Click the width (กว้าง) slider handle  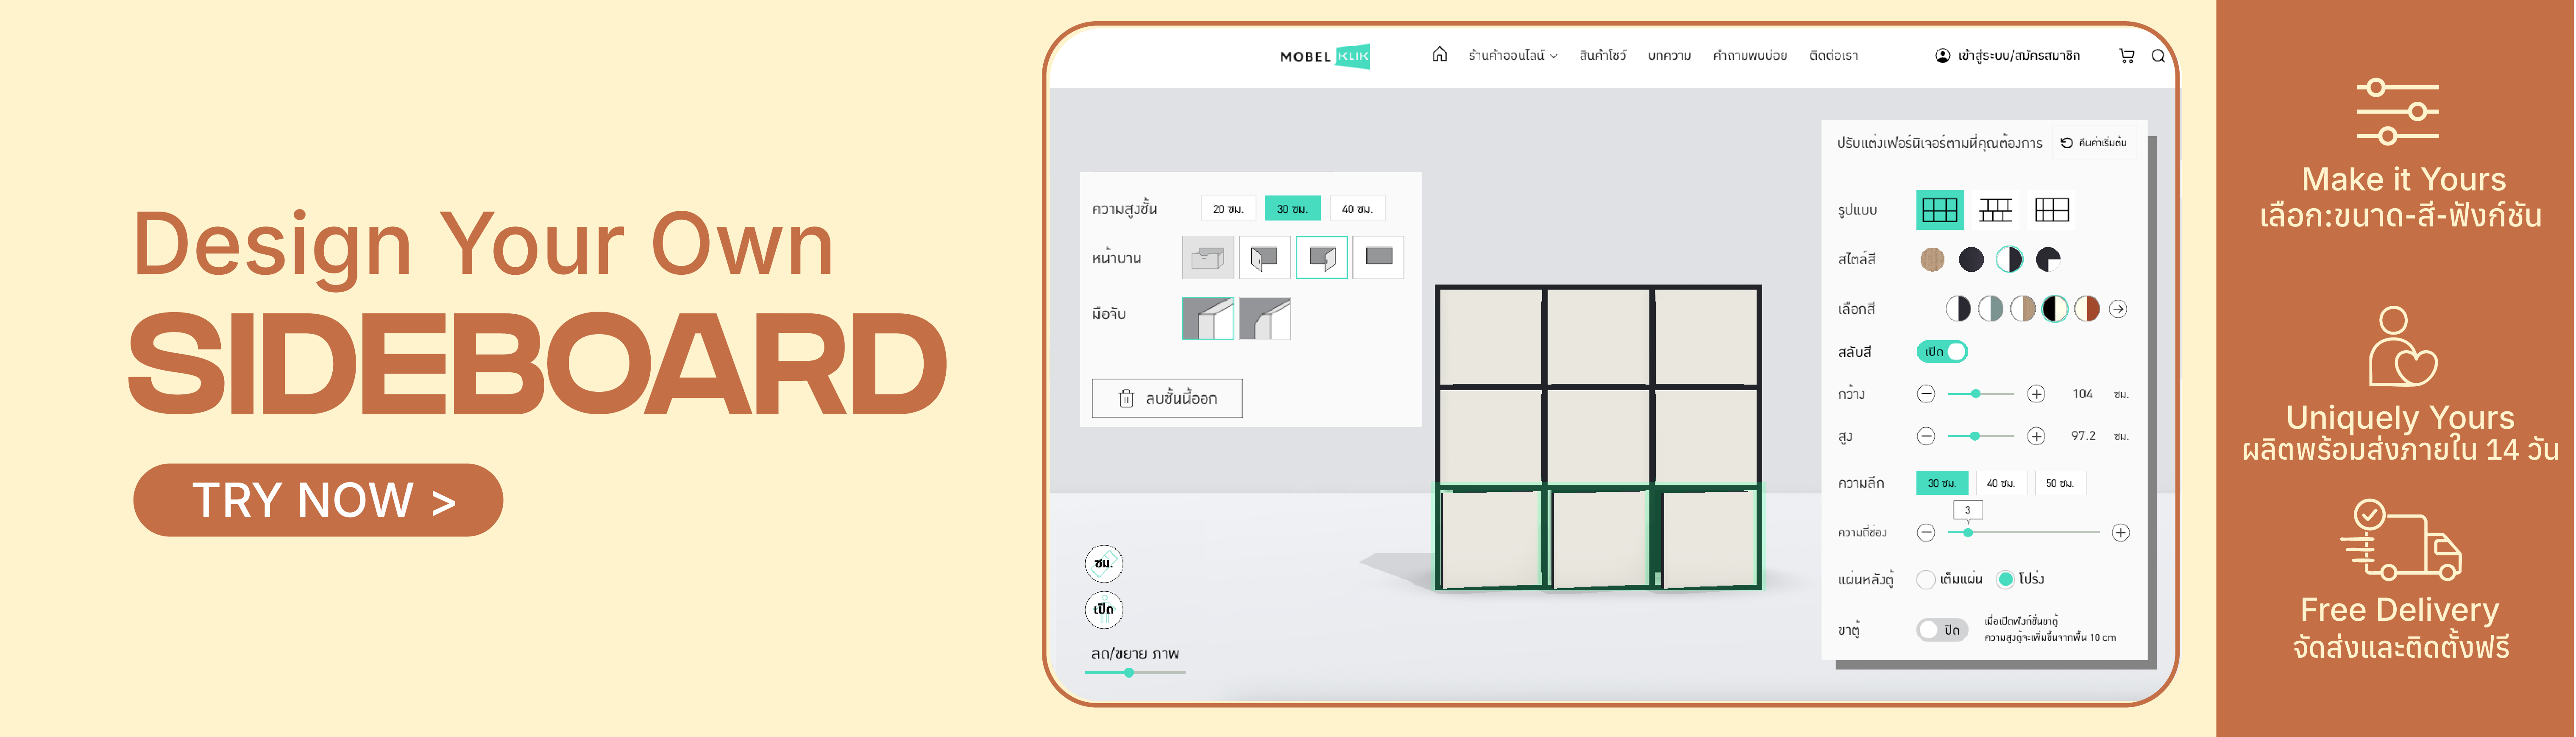[x=1976, y=394]
